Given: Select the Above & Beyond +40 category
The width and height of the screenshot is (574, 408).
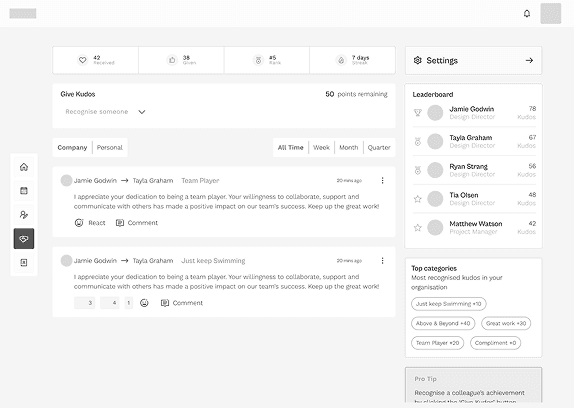Looking at the screenshot, I should (x=443, y=323).
